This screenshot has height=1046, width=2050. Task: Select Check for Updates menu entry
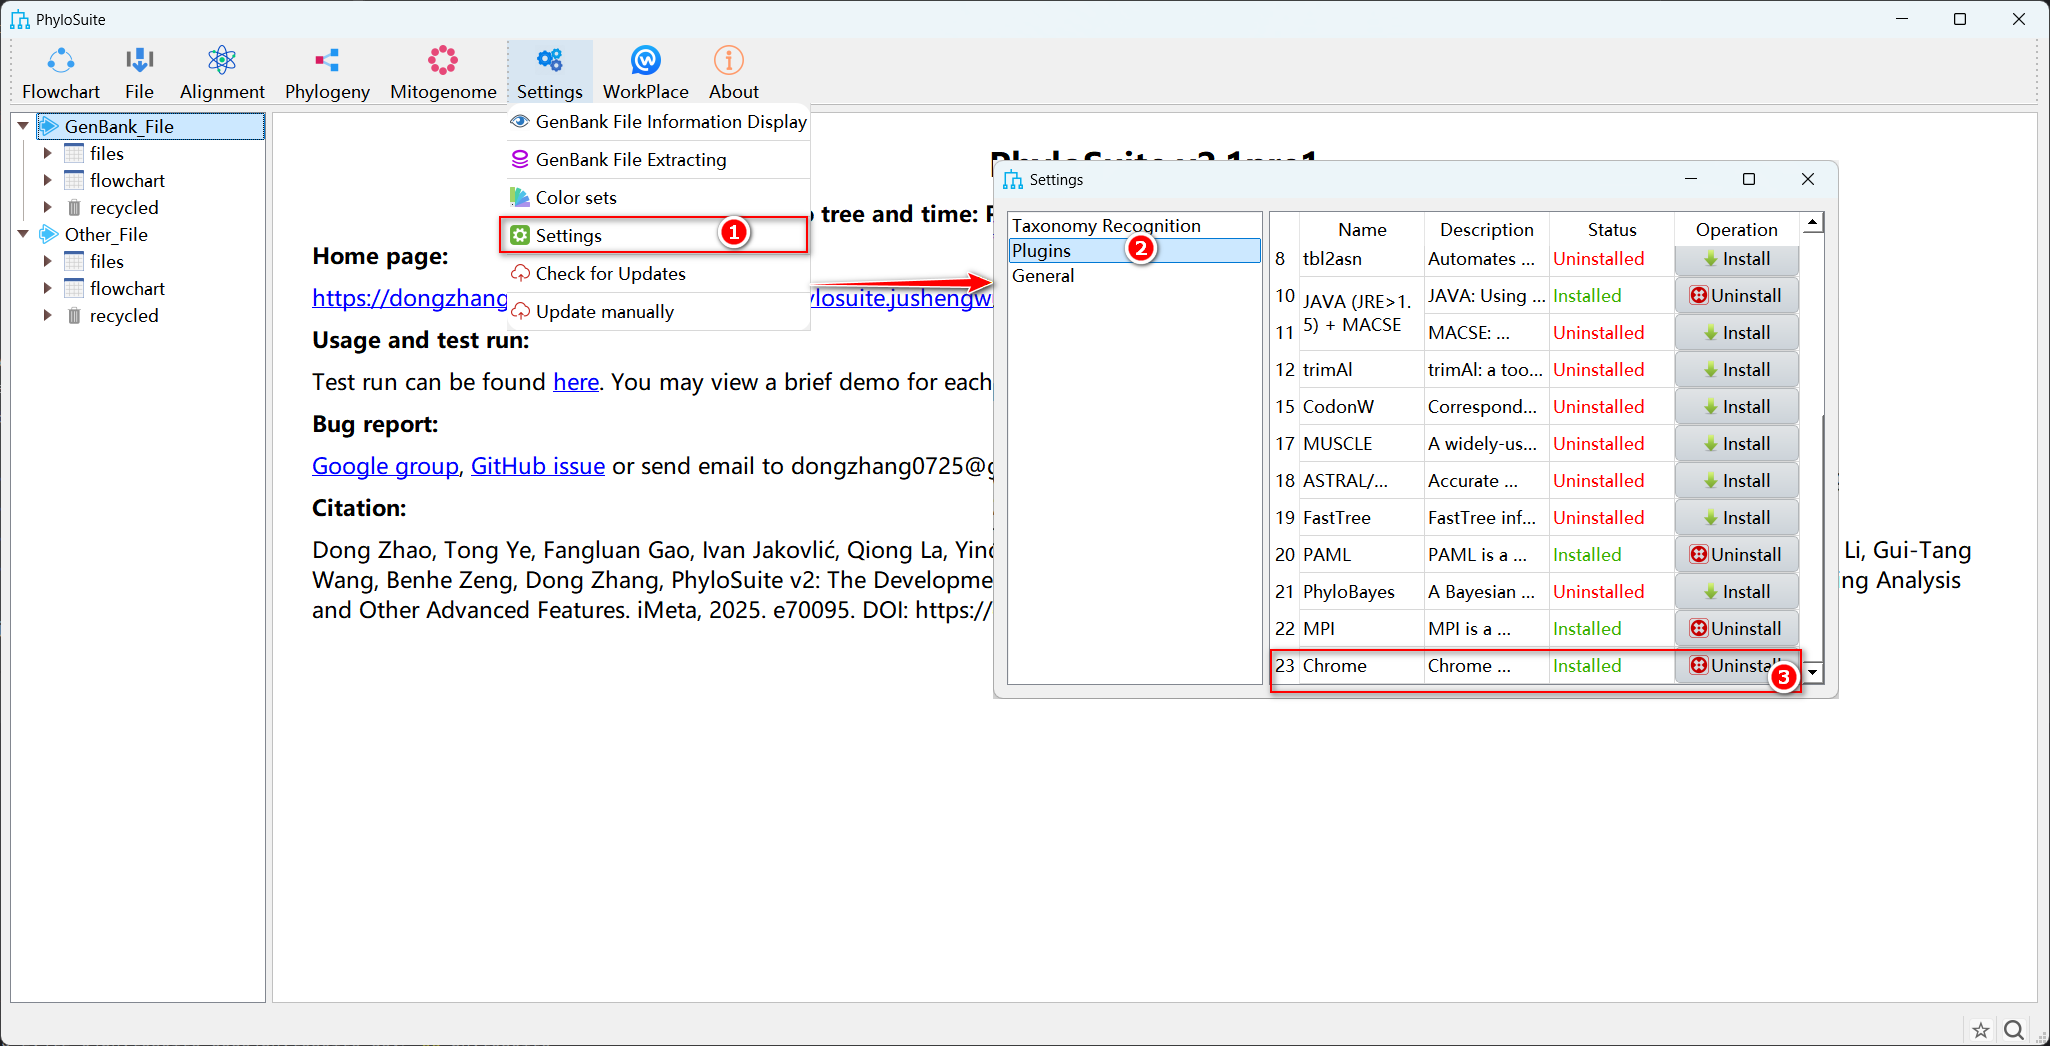(x=659, y=274)
